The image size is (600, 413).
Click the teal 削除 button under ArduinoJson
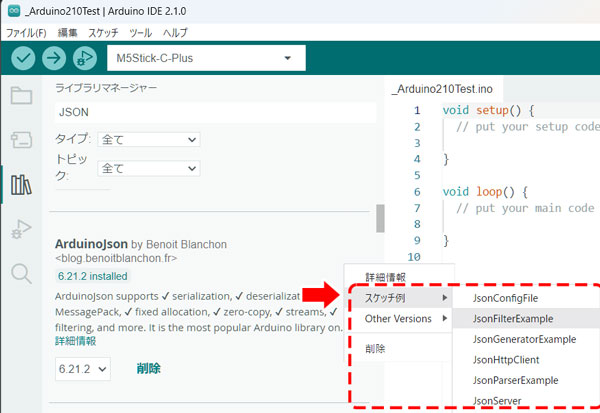(x=148, y=369)
